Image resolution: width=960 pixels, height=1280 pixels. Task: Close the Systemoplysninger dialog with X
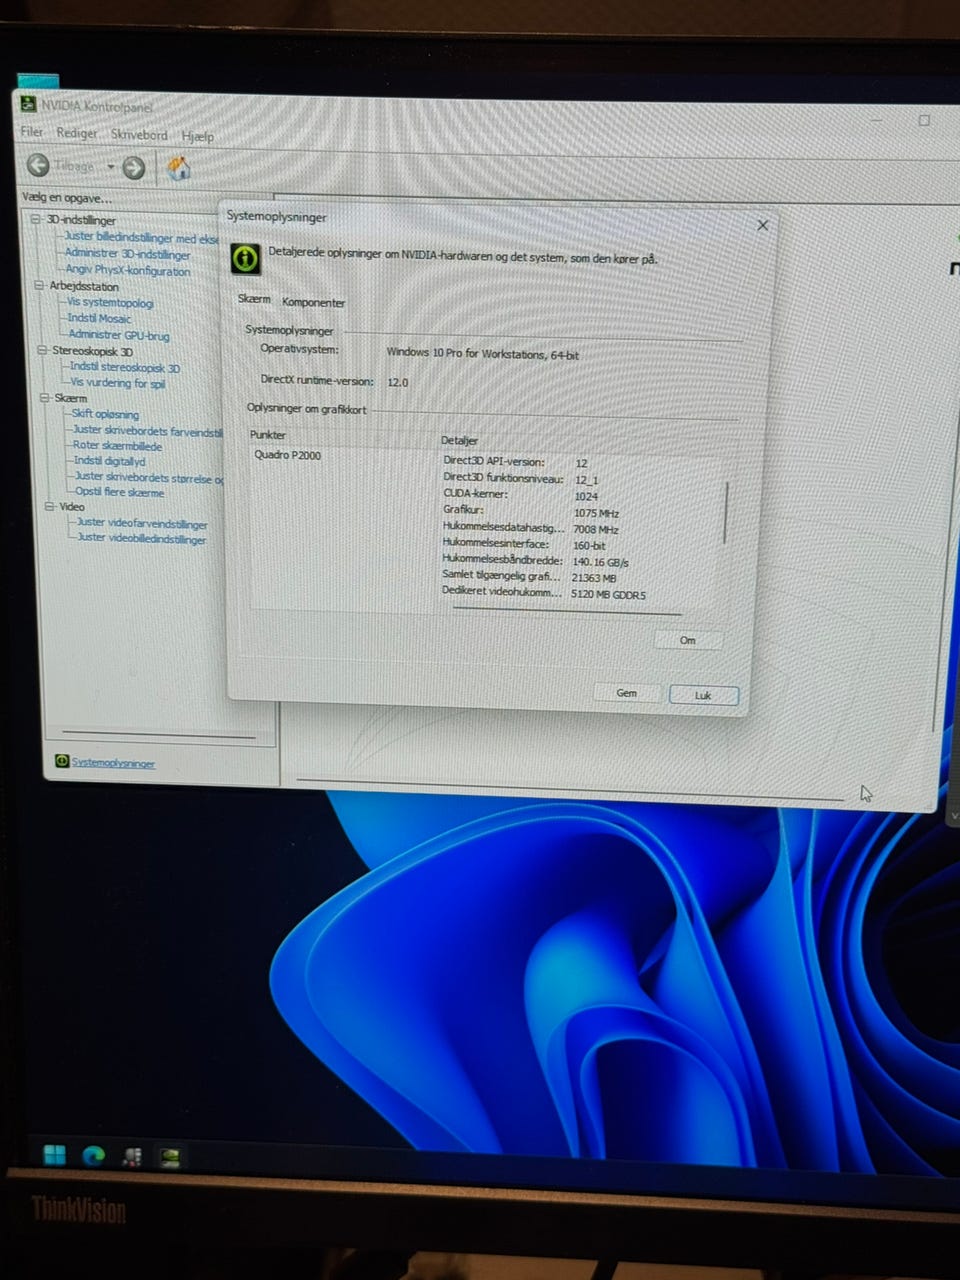pos(763,225)
